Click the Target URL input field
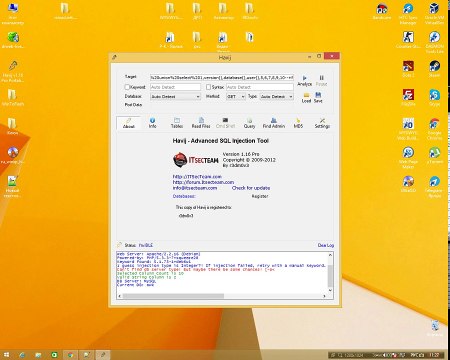 [222, 77]
